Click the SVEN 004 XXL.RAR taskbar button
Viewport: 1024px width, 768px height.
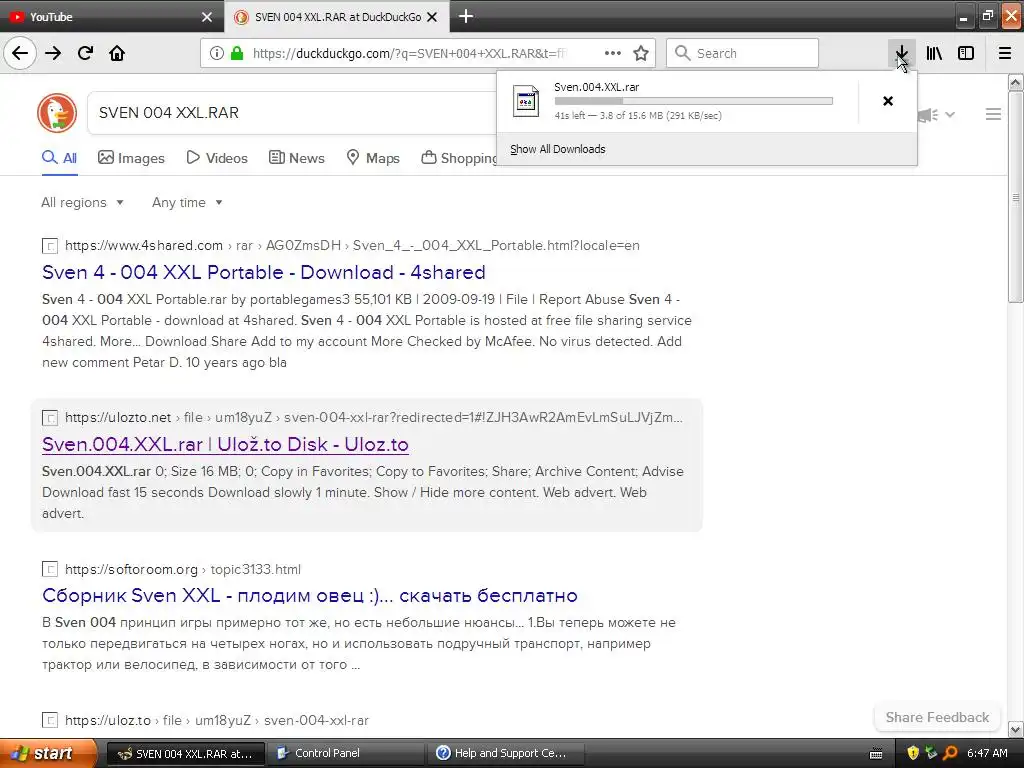coord(186,753)
